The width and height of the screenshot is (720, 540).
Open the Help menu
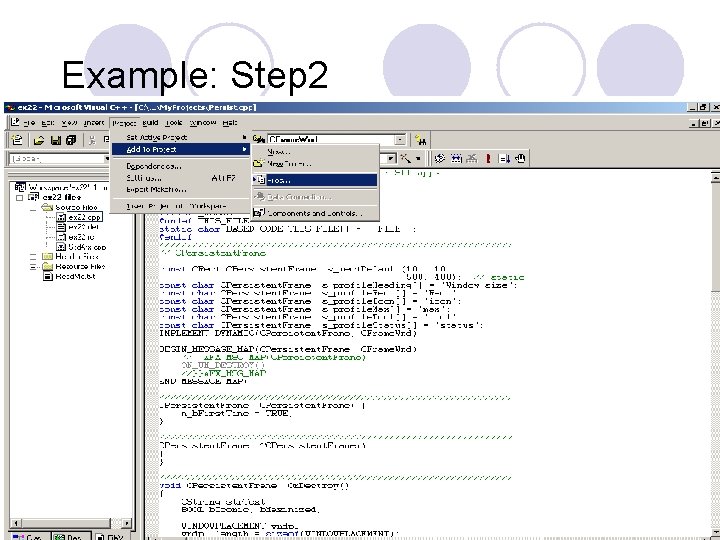click(x=230, y=123)
